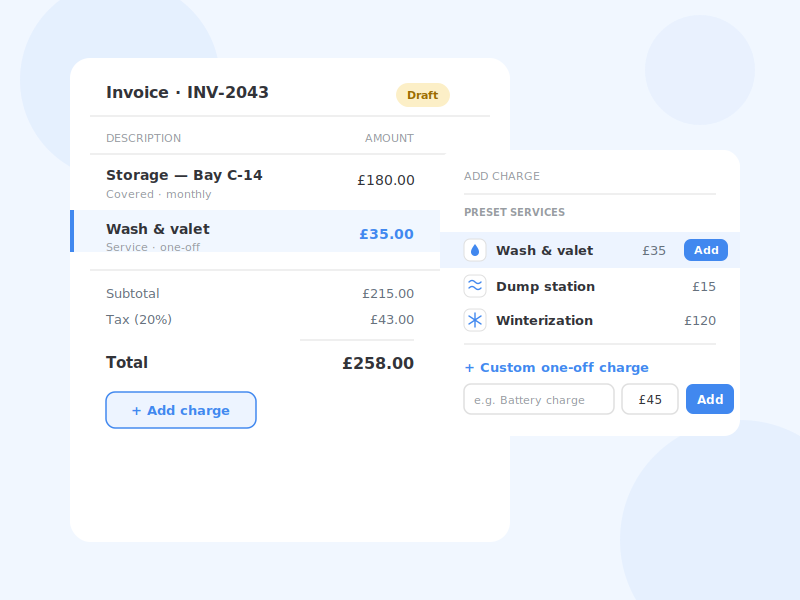Select the Dump station preset label
The image size is (800, 600).
pos(545,287)
